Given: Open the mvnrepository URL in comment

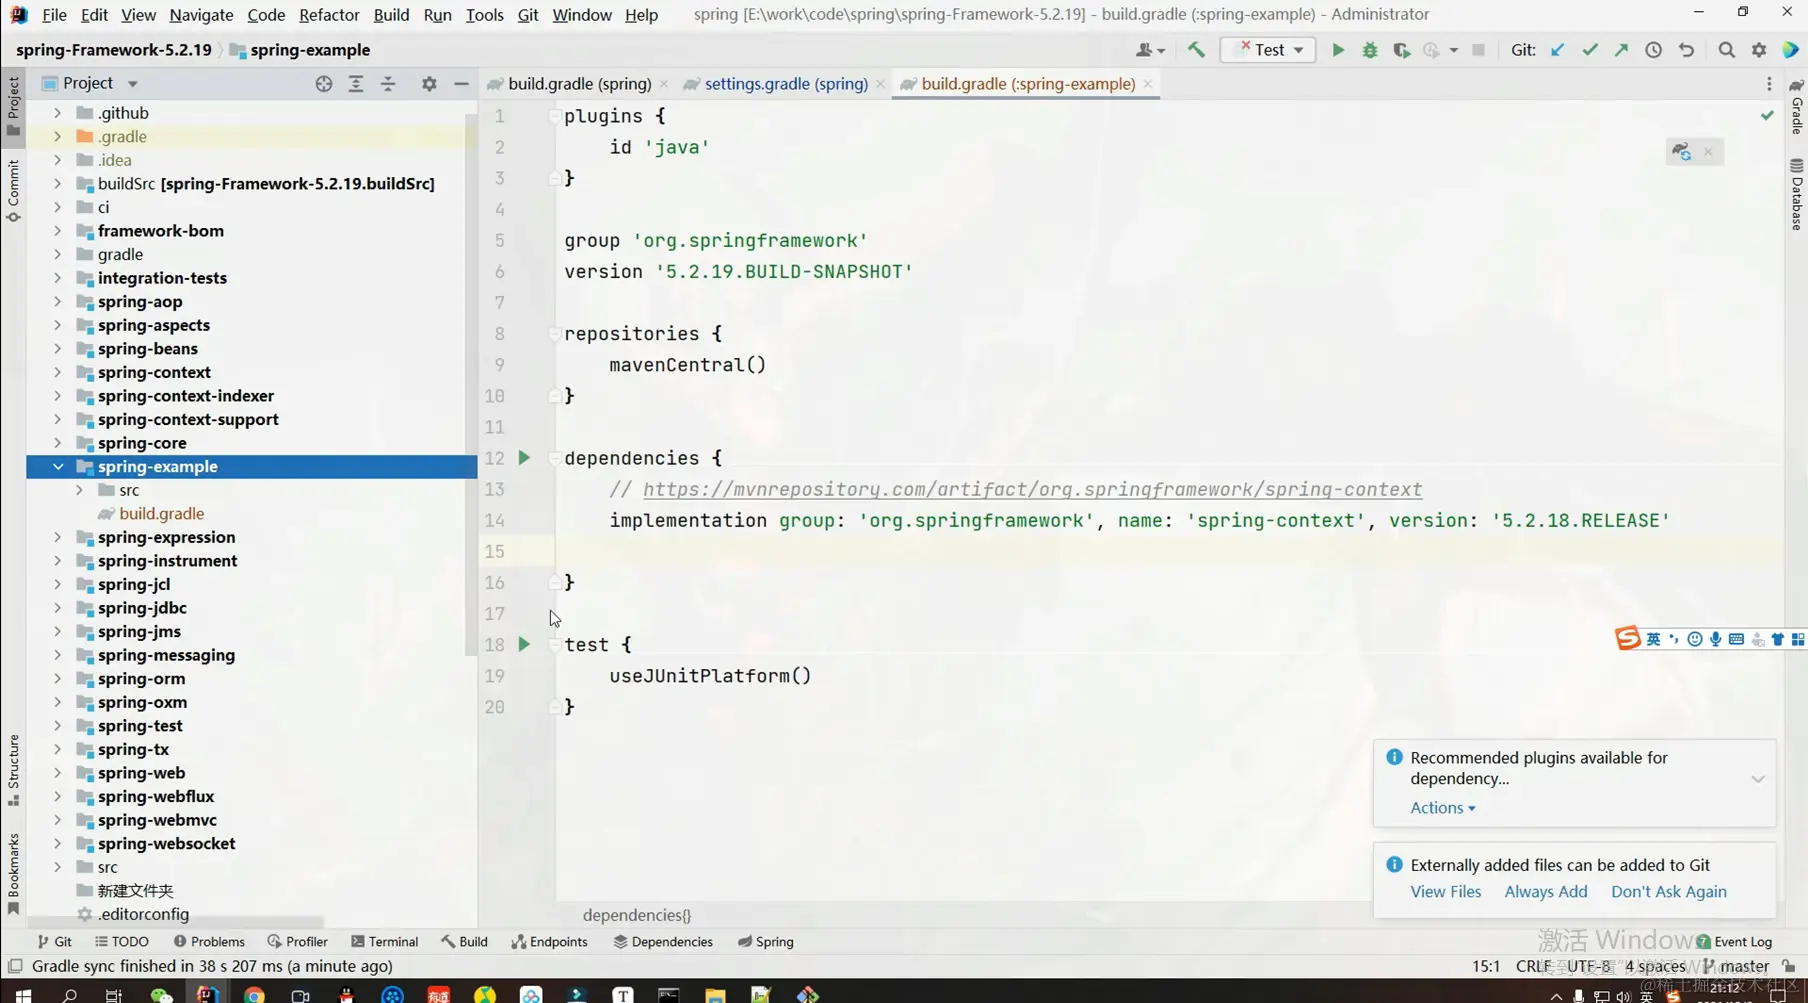Looking at the screenshot, I should click(1032, 490).
